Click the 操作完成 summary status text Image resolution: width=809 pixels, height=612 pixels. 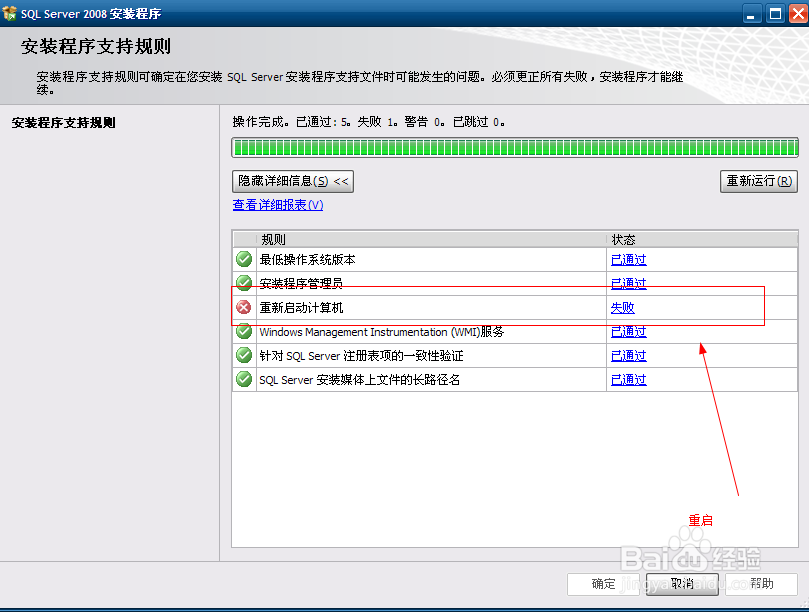(x=368, y=122)
